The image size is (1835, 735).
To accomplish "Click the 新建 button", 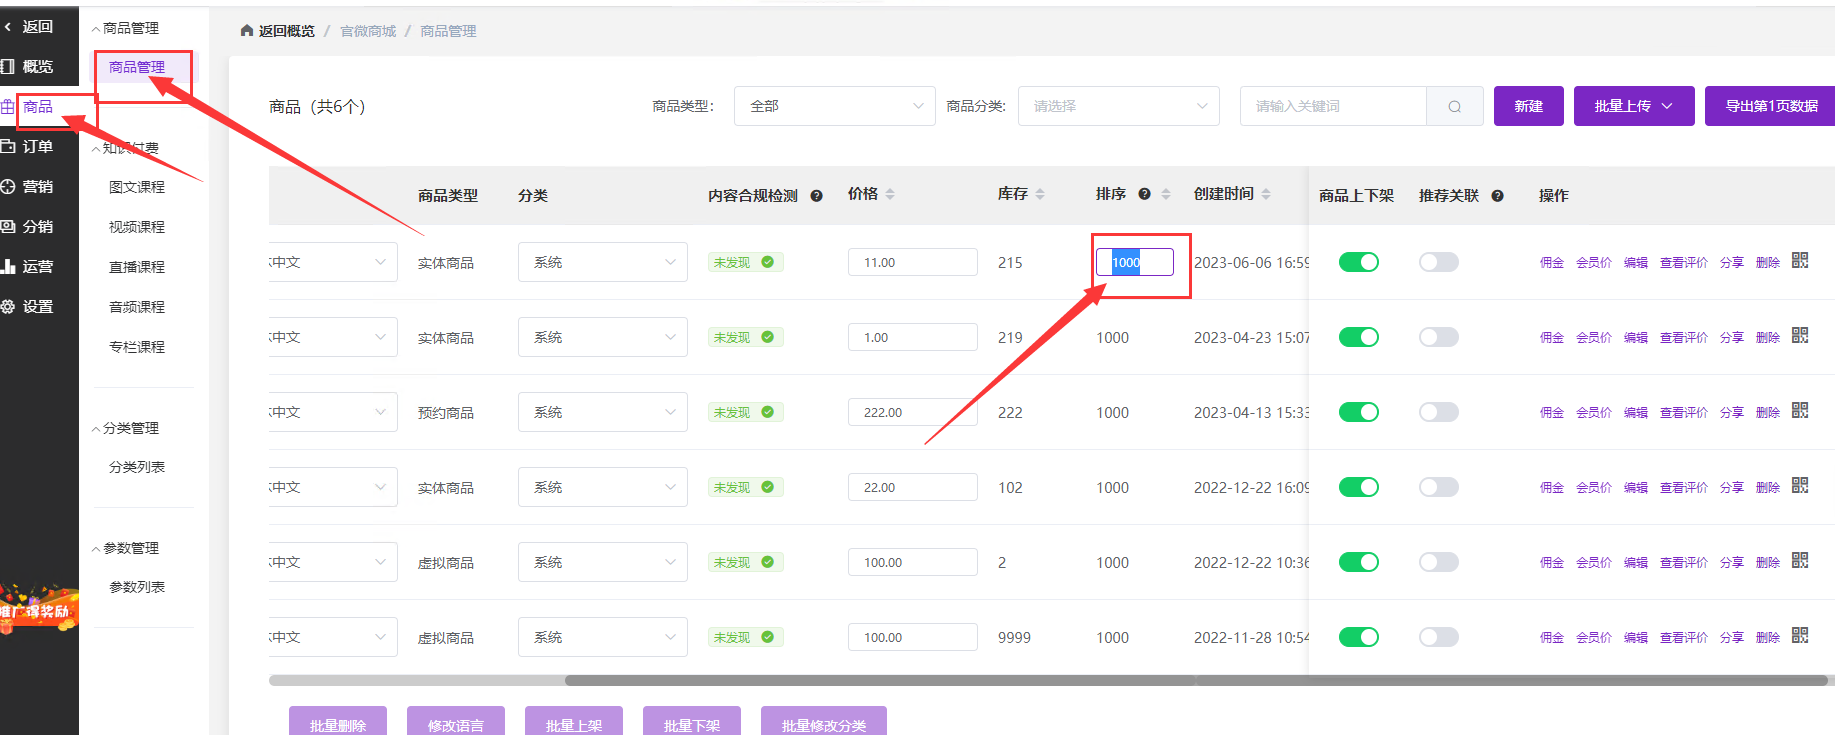I will 1528,106.
